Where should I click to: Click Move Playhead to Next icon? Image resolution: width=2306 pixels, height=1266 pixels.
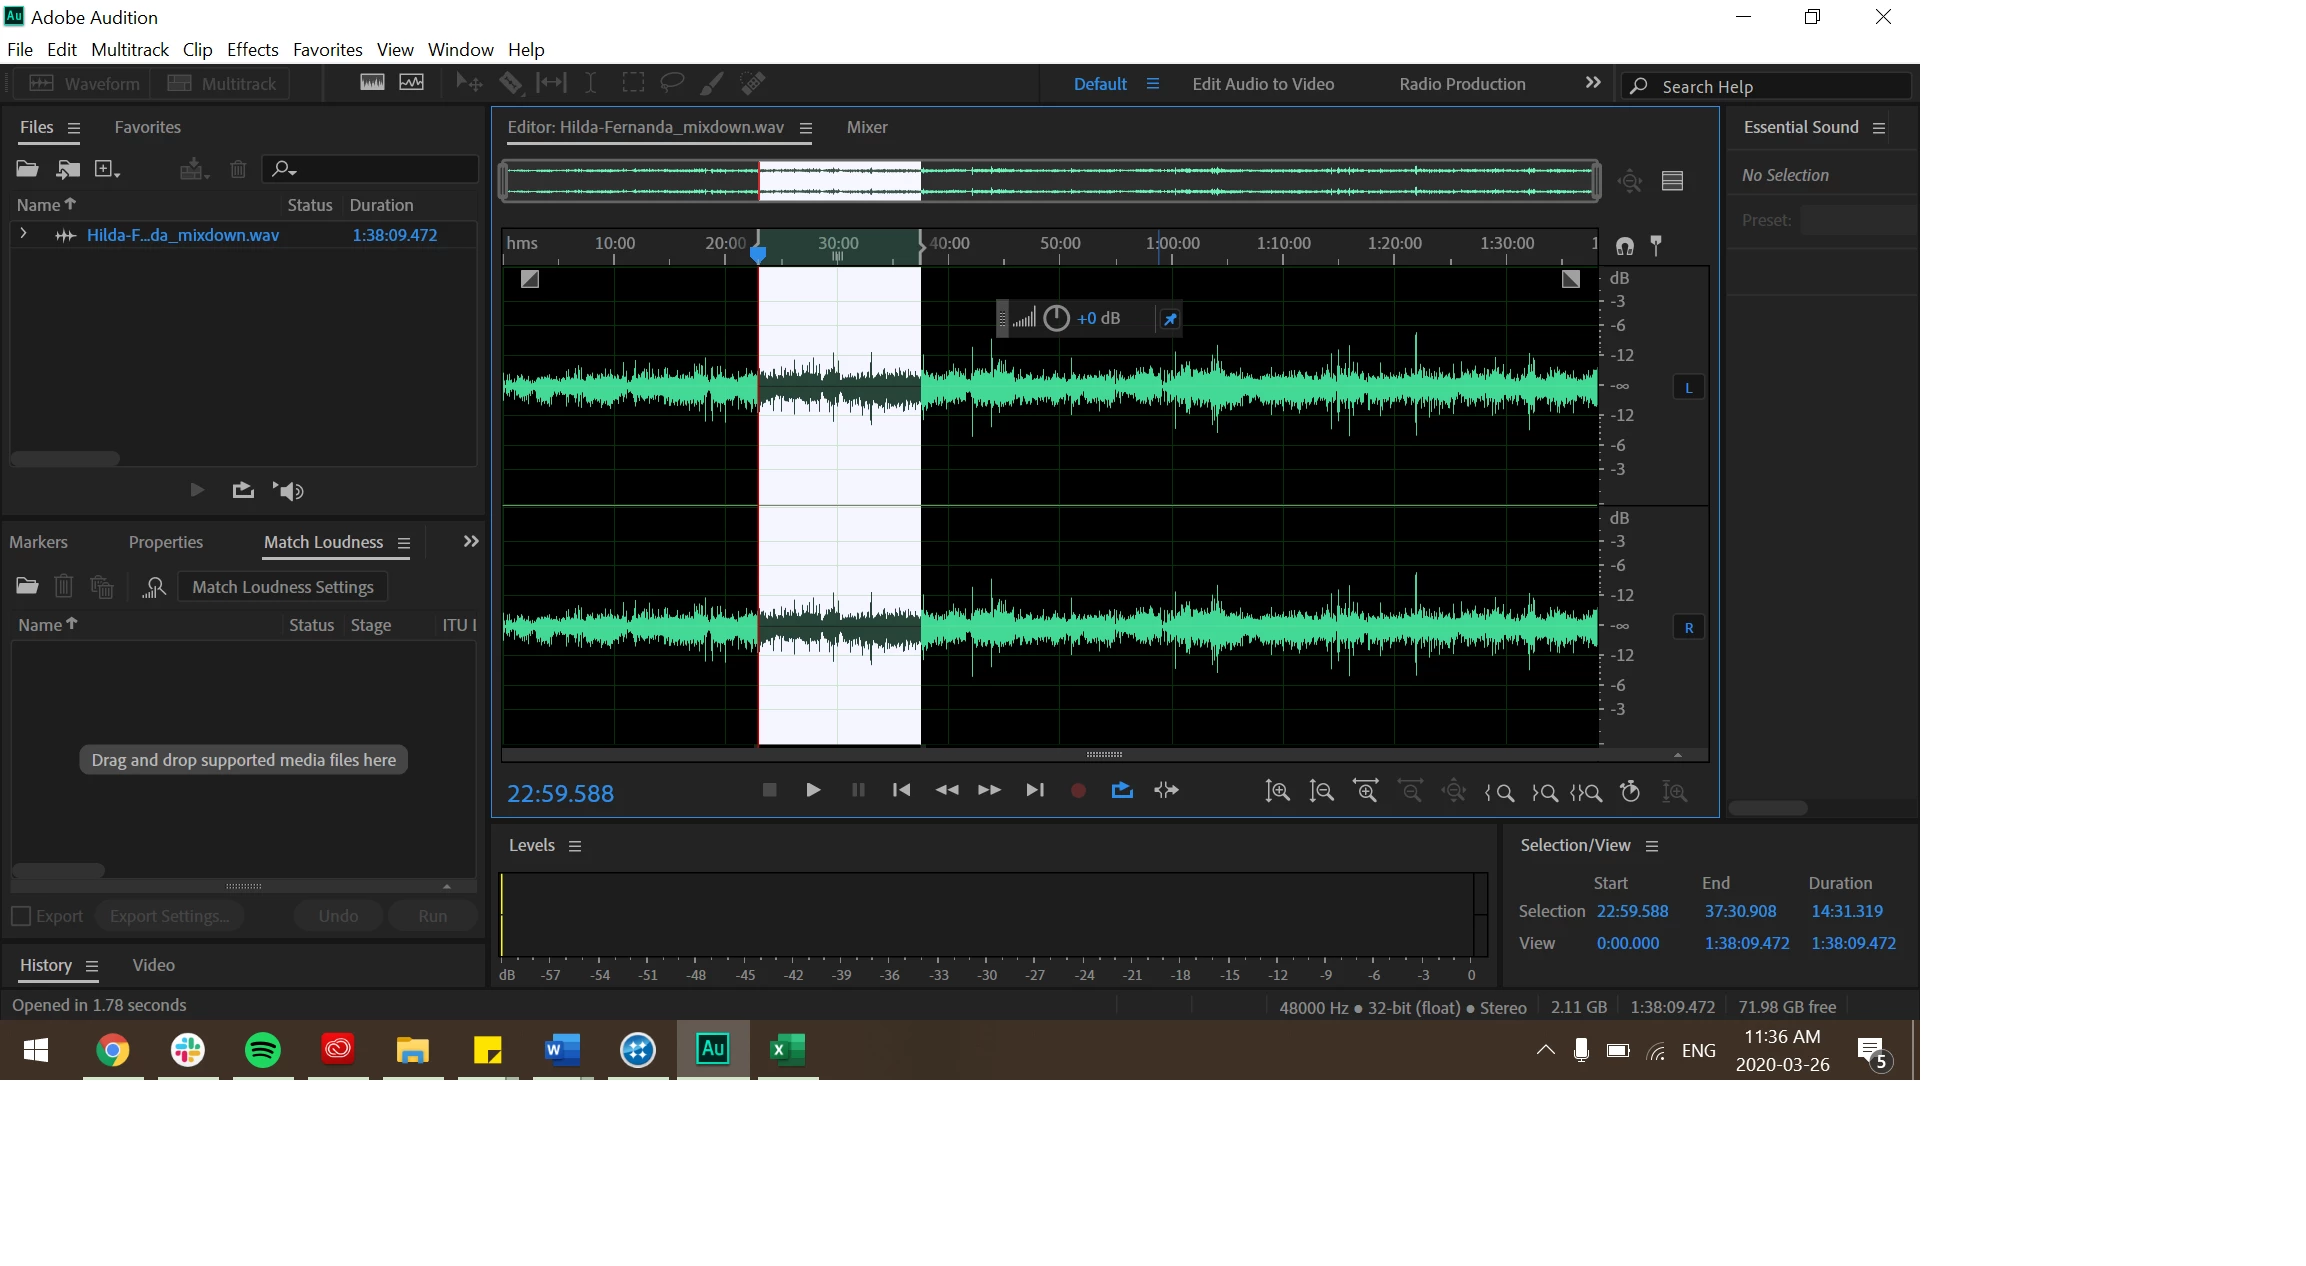tap(1035, 790)
